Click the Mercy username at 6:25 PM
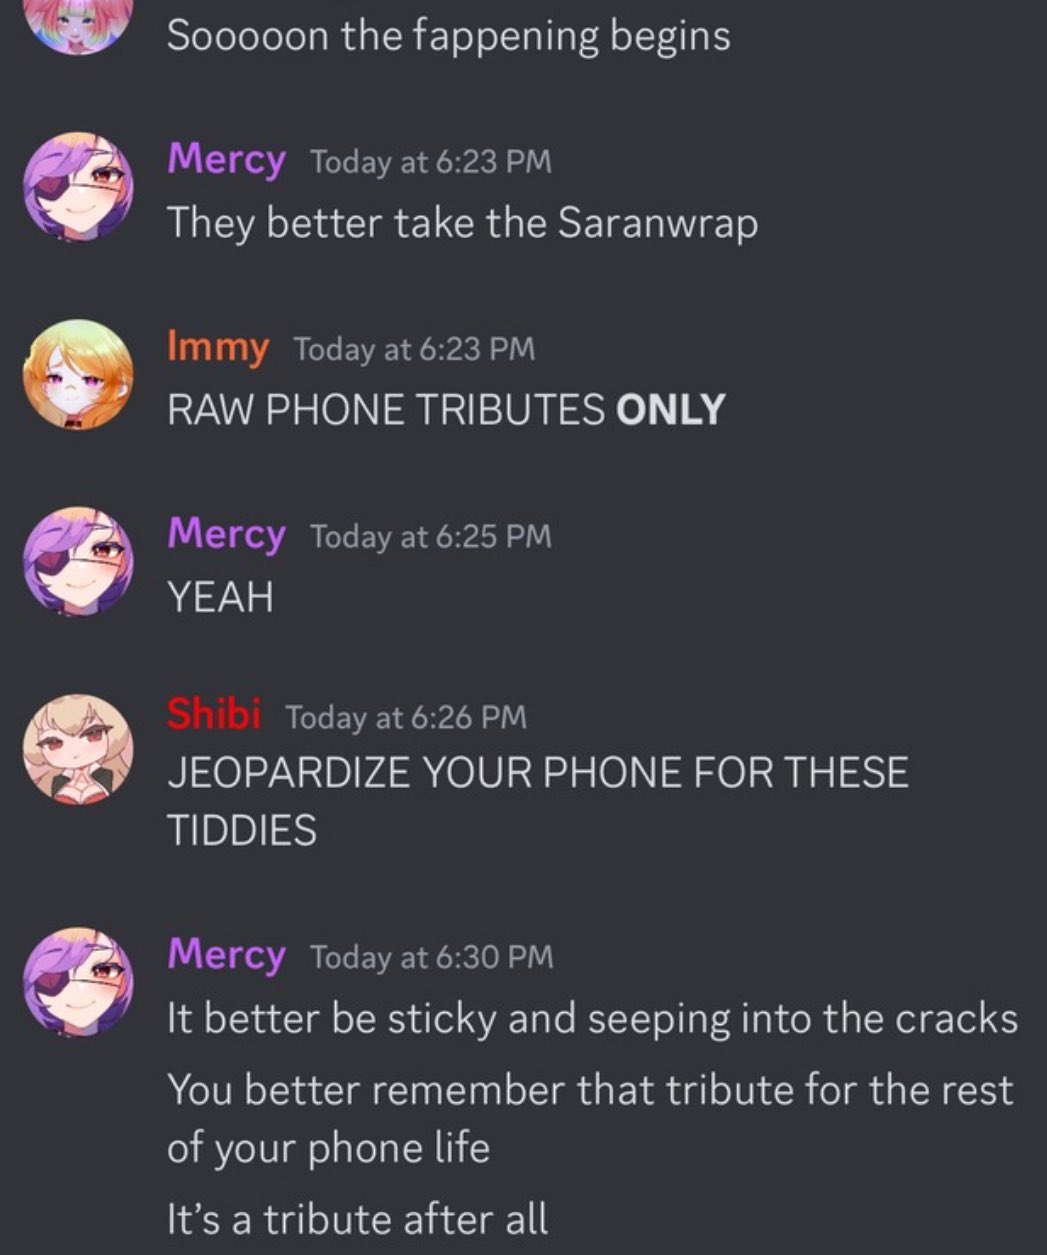This screenshot has height=1255, width=1047. 226,534
